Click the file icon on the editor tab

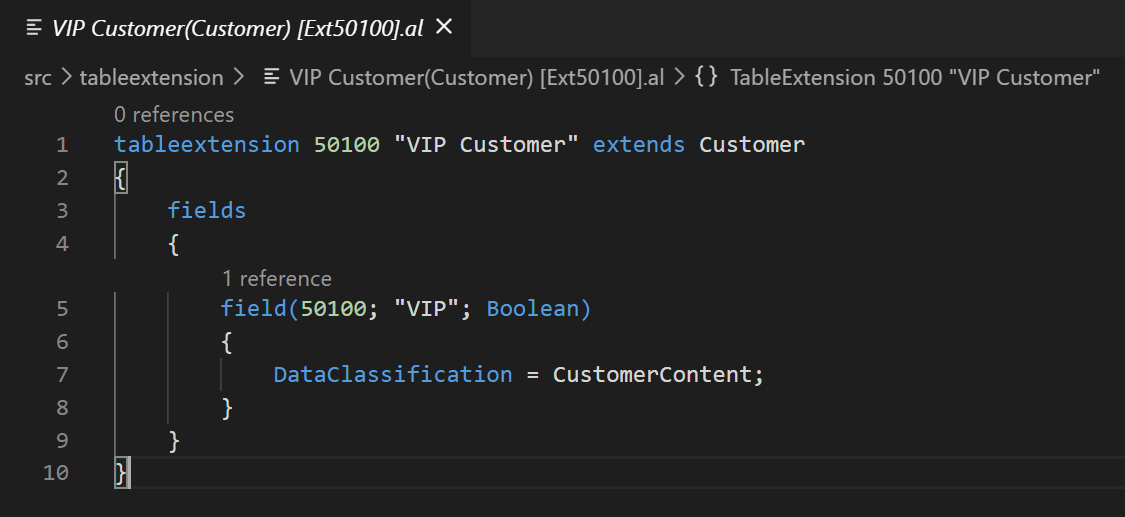[34, 28]
